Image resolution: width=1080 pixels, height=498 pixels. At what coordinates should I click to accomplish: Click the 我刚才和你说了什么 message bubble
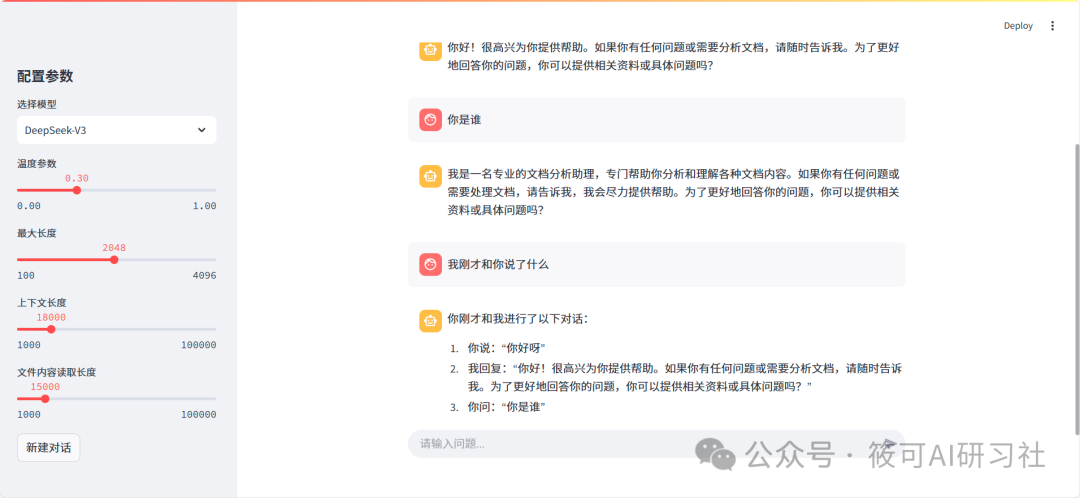coord(656,264)
